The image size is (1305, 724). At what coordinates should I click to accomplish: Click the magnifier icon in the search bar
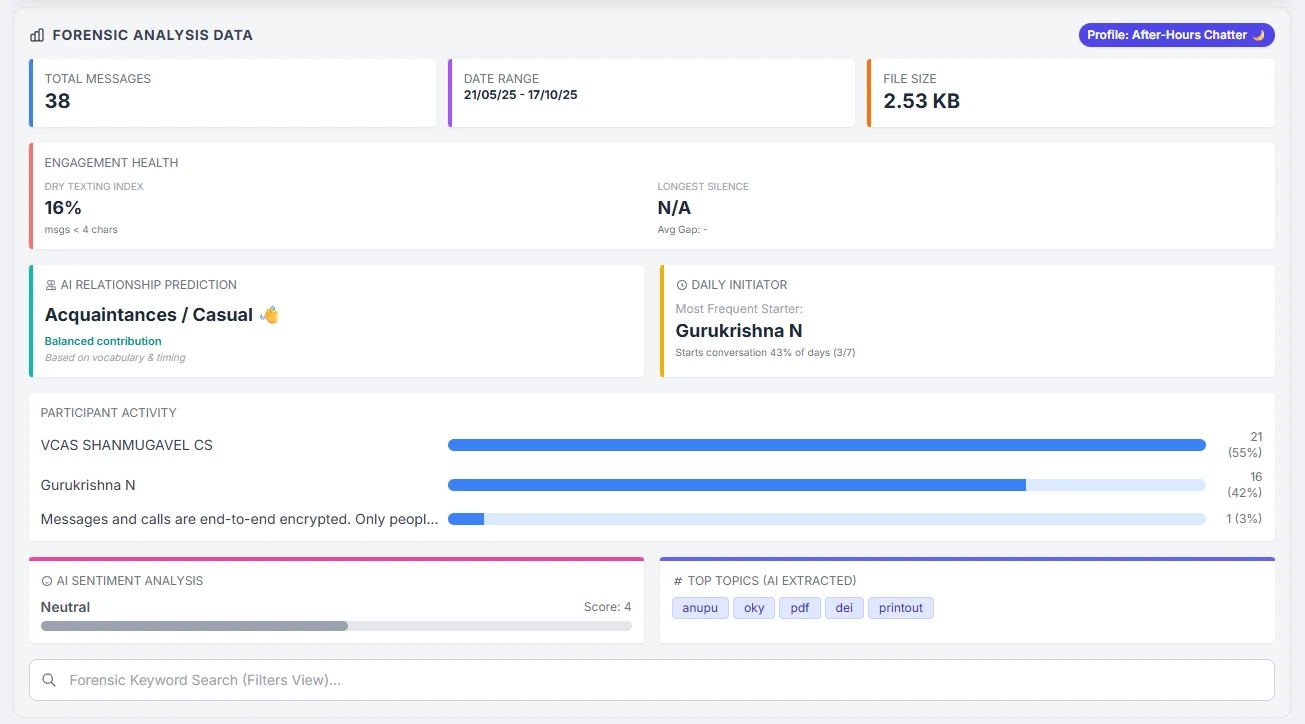(49, 680)
